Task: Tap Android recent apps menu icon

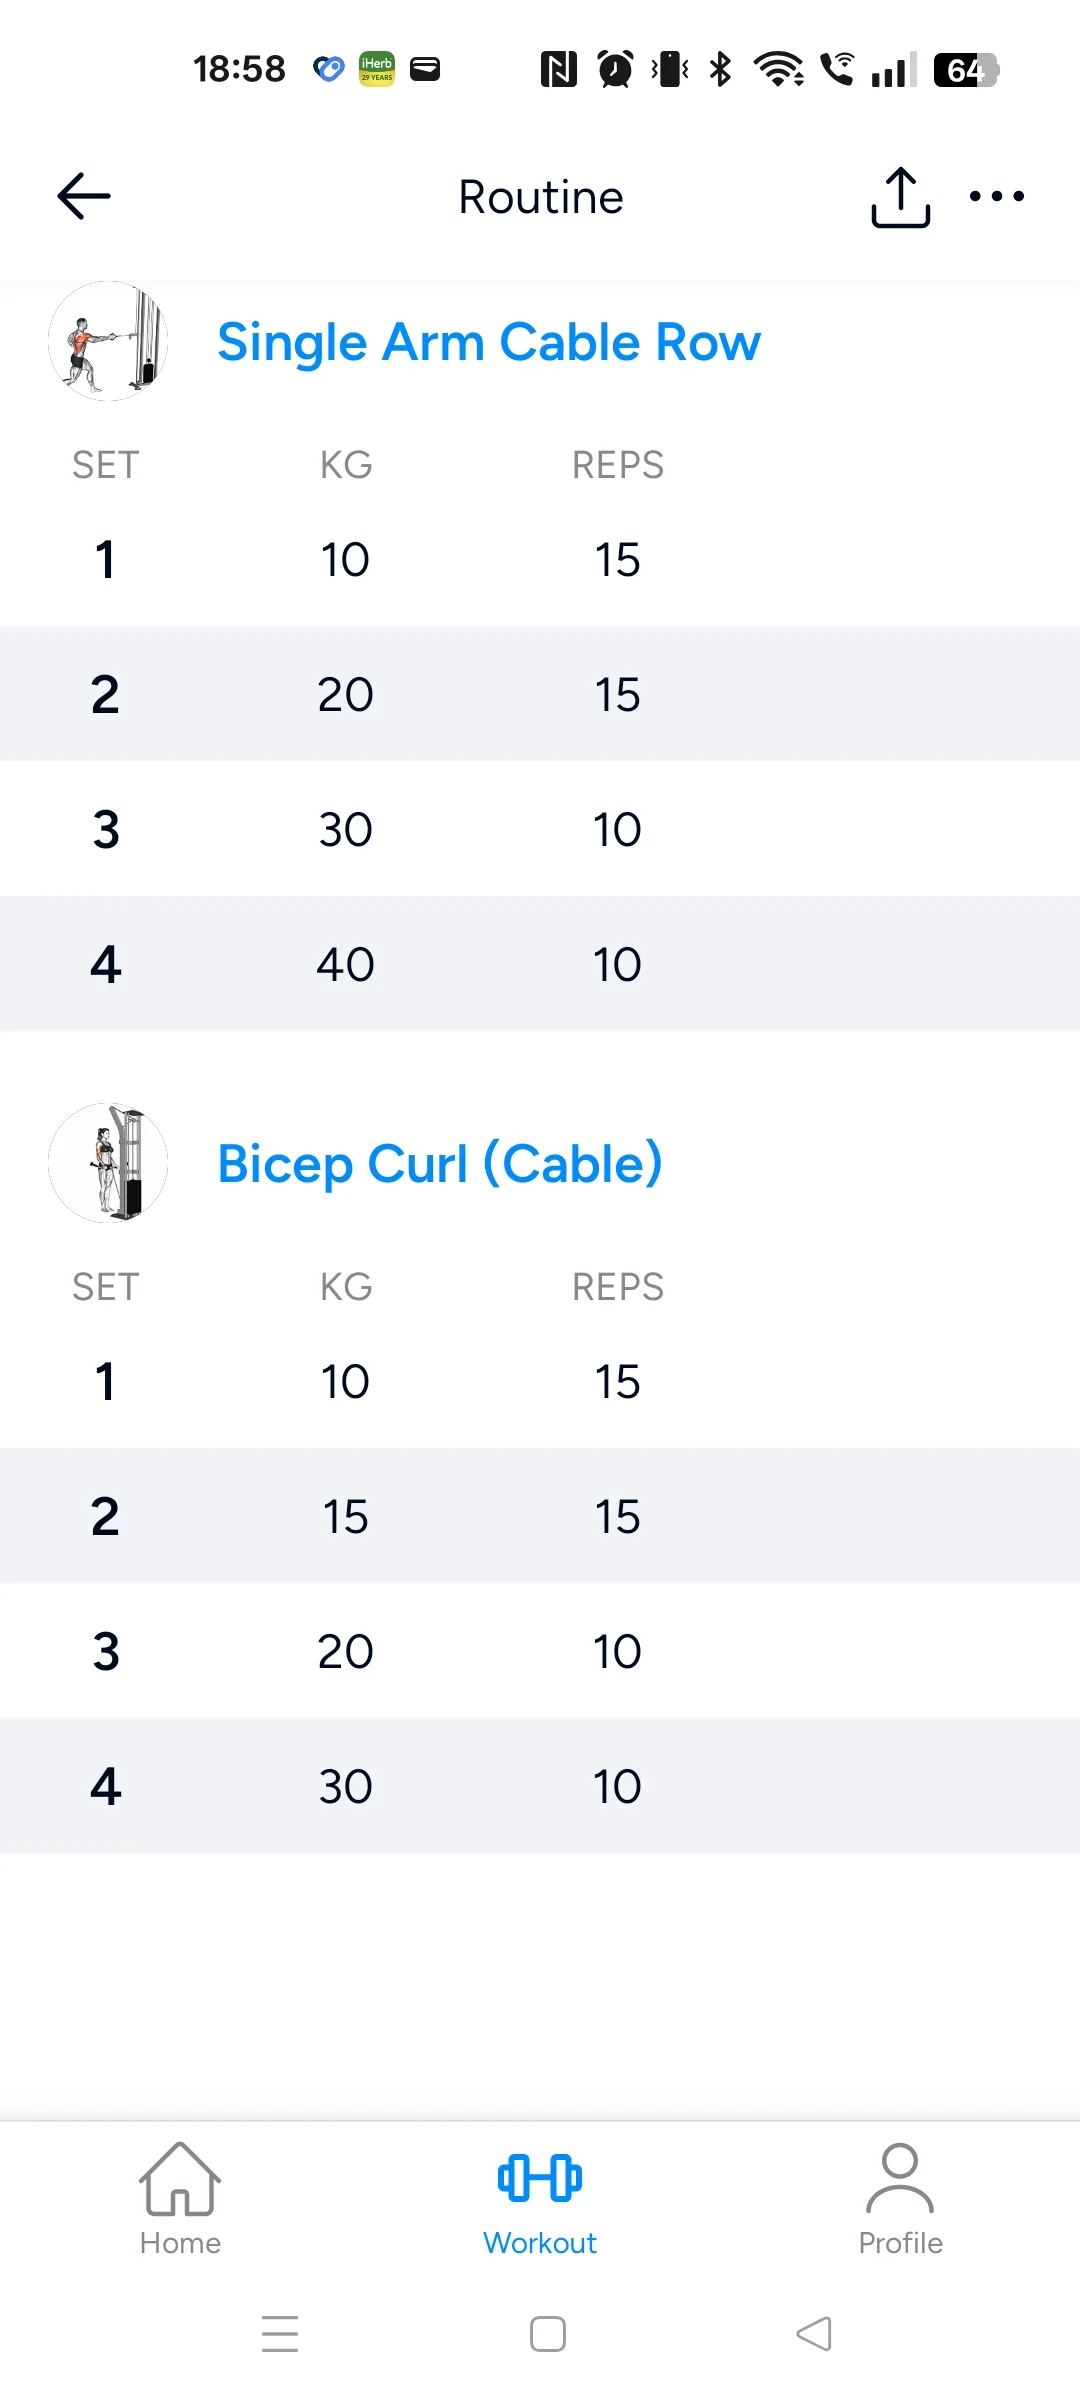Action: 280,2334
